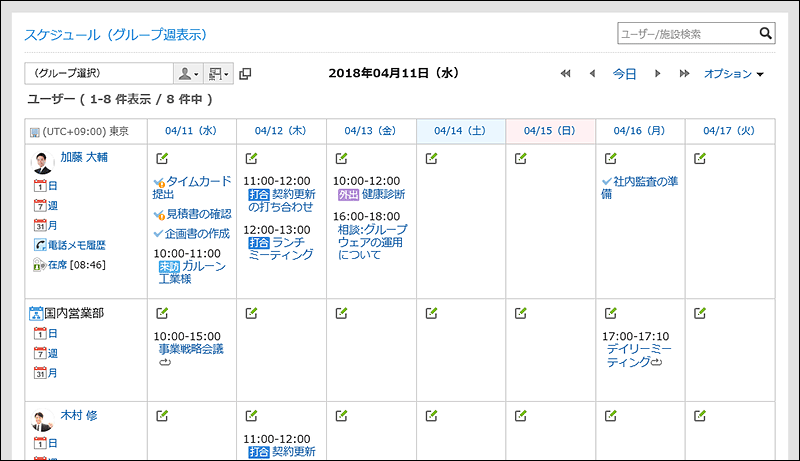Jump back one week with double-left arrow
This screenshot has width=800, height=461.
(x=565, y=73)
